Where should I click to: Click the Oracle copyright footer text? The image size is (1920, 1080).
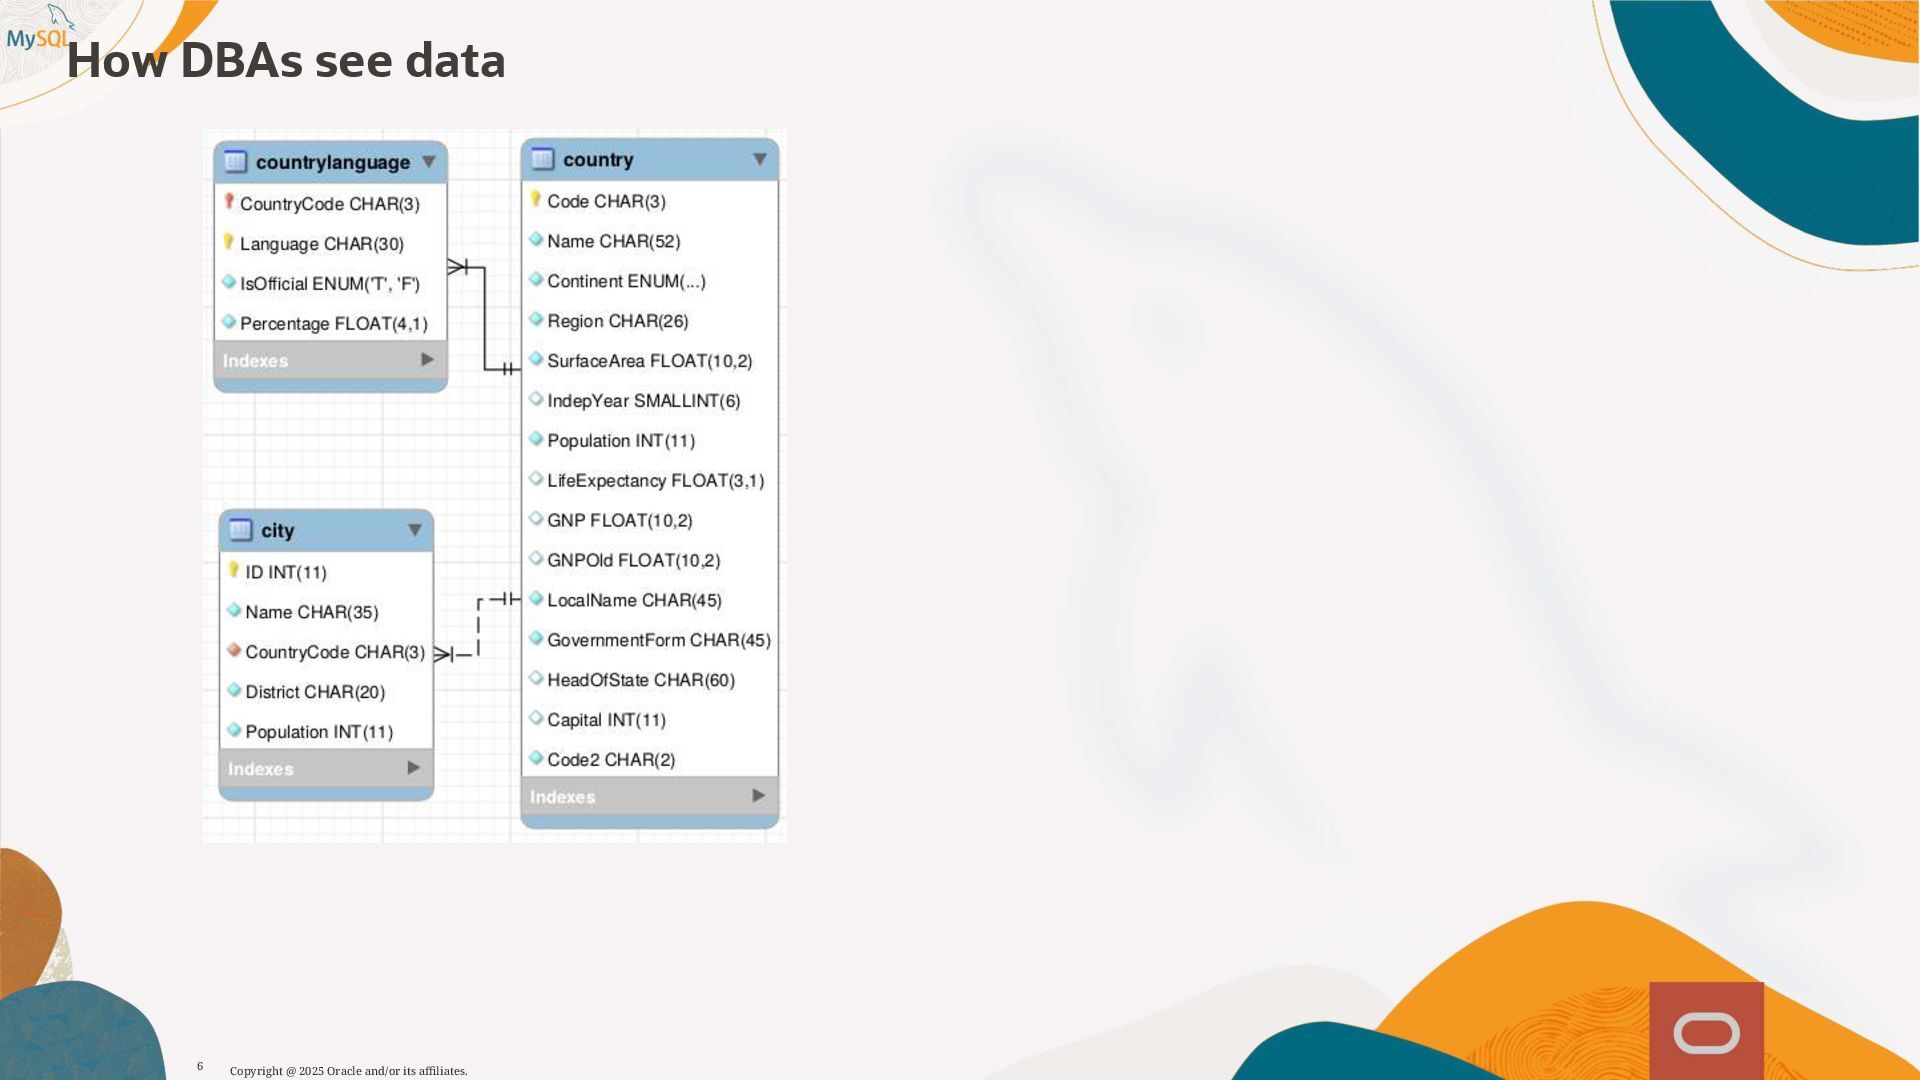pyautogui.click(x=348, y=1071)
